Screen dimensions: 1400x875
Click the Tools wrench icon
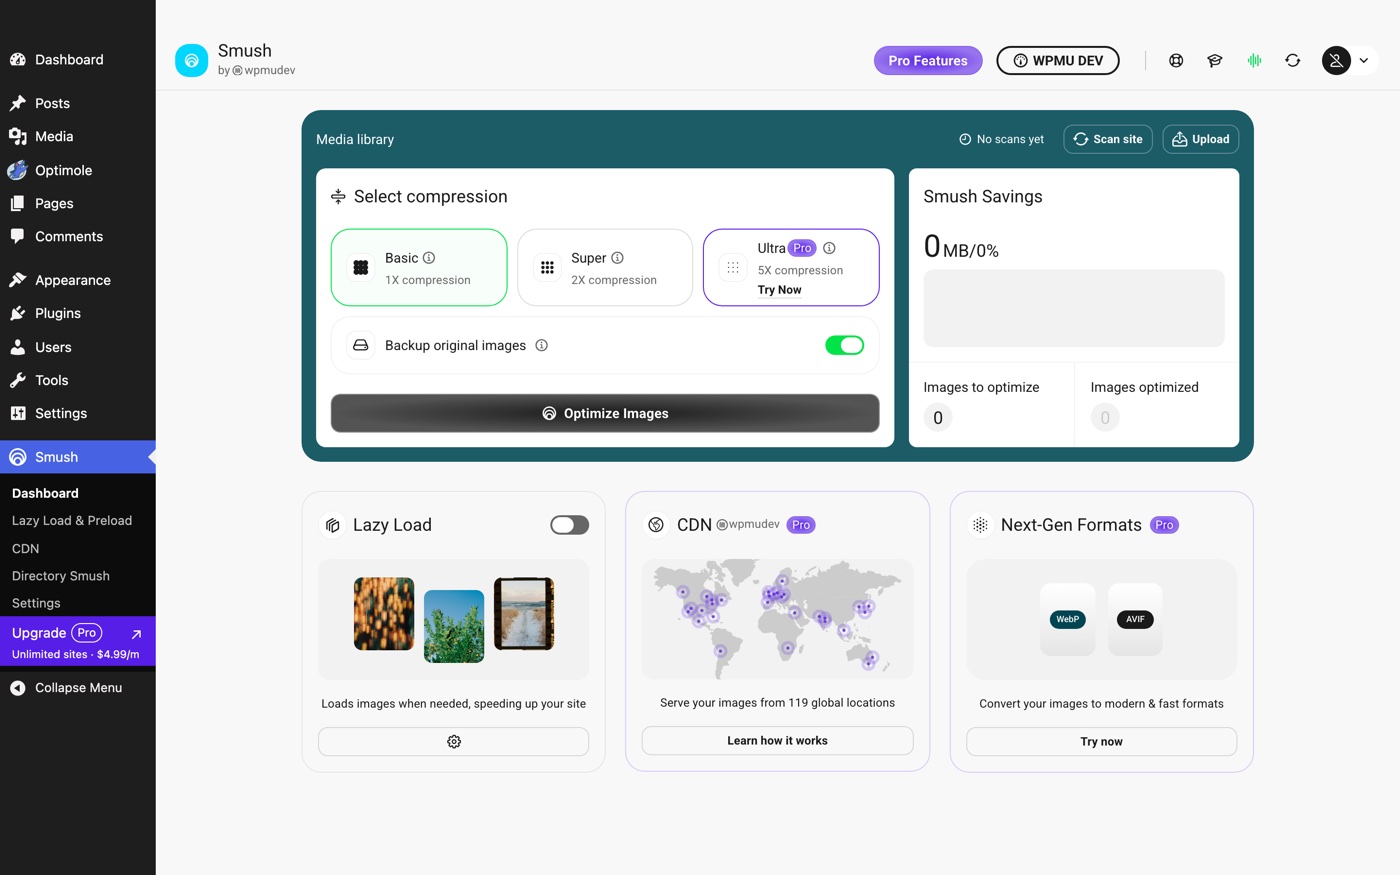pos(18,380)
